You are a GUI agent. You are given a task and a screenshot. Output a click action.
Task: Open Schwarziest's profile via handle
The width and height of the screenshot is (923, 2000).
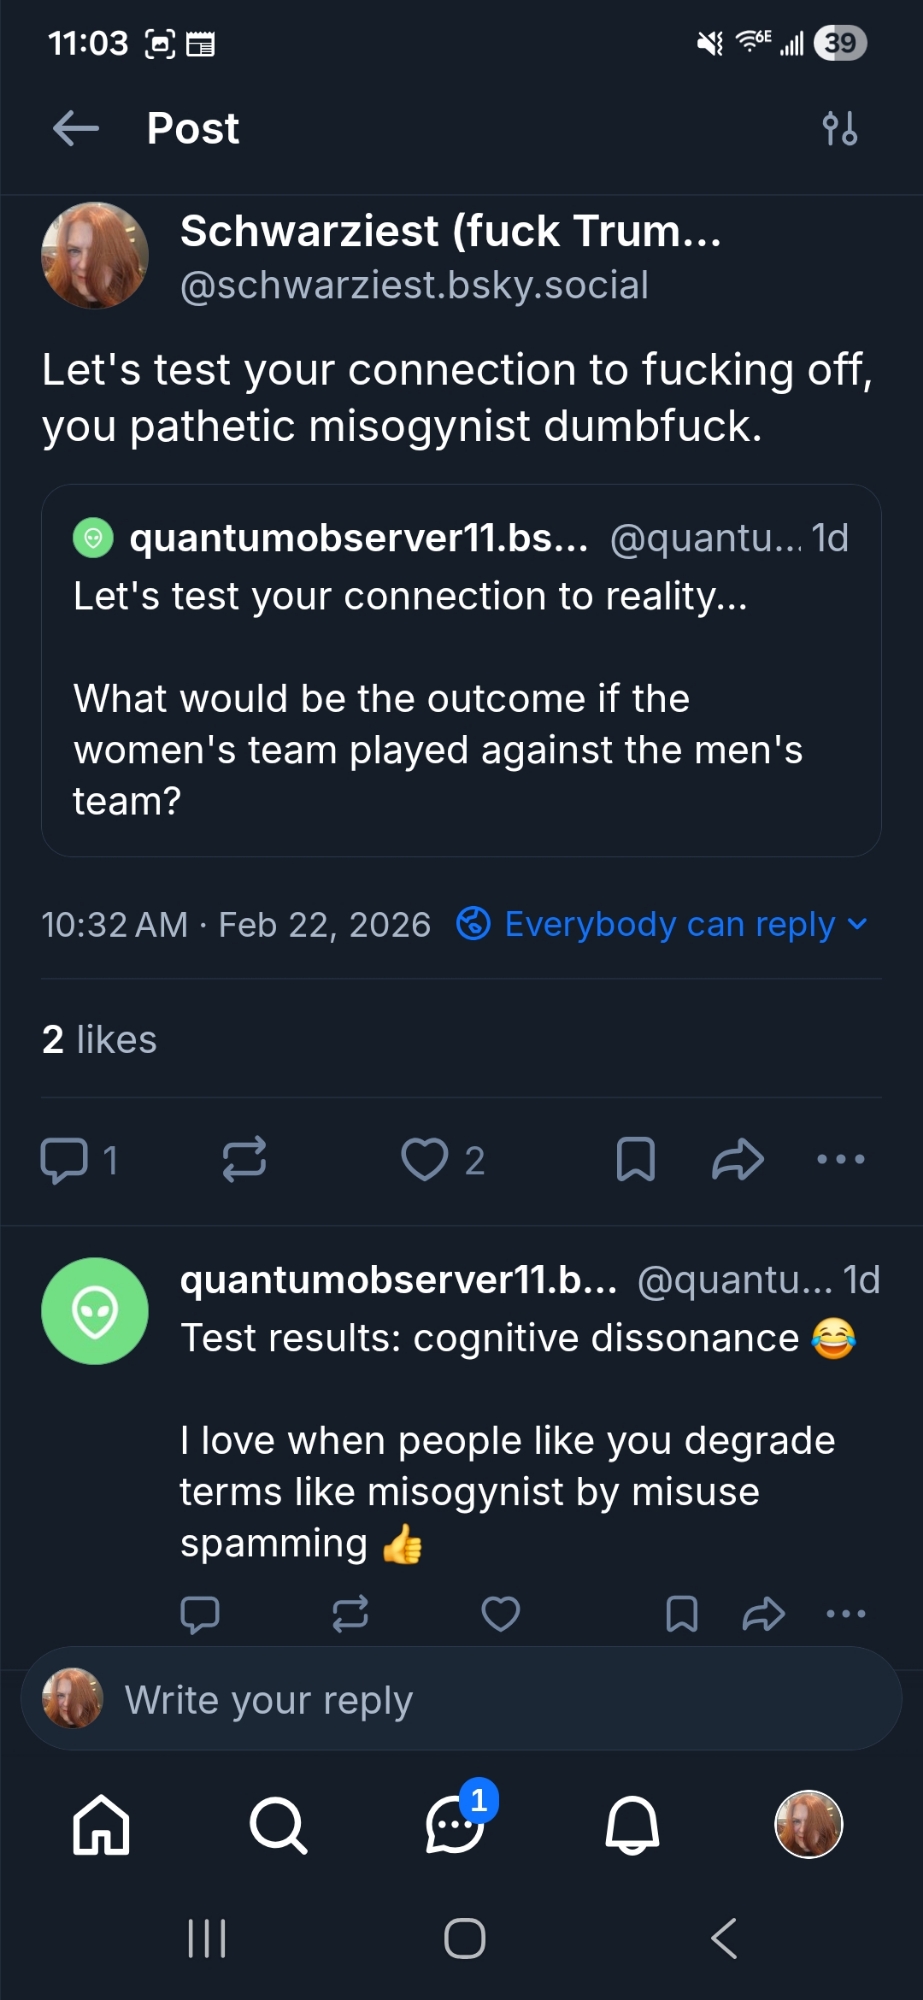pyautogui.click(x=414, y=286)
